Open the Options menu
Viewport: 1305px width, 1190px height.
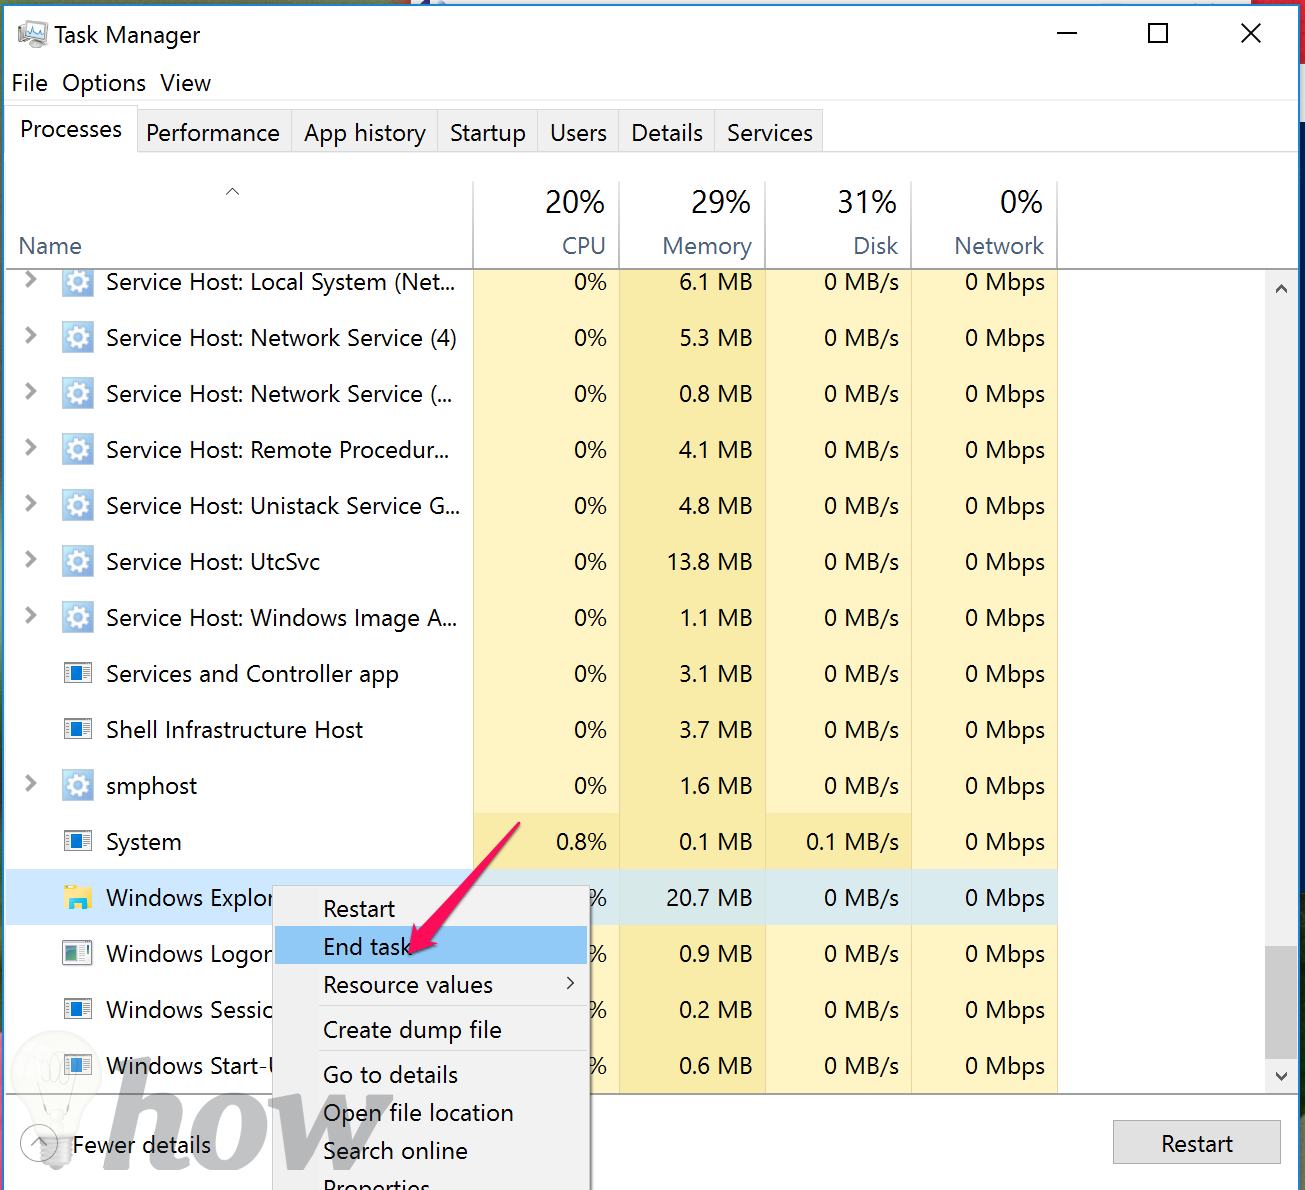click(x=104, y=83)
